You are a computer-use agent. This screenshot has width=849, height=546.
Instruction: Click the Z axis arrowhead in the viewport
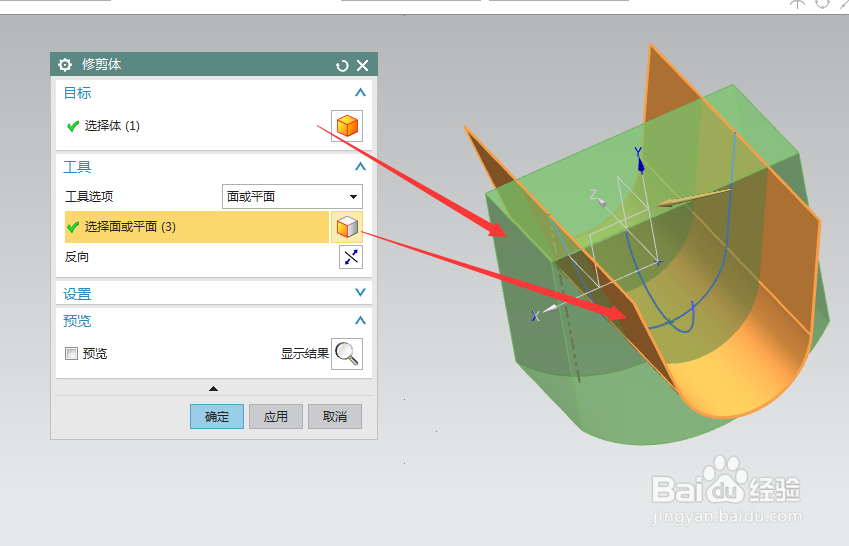coord(602,203)
